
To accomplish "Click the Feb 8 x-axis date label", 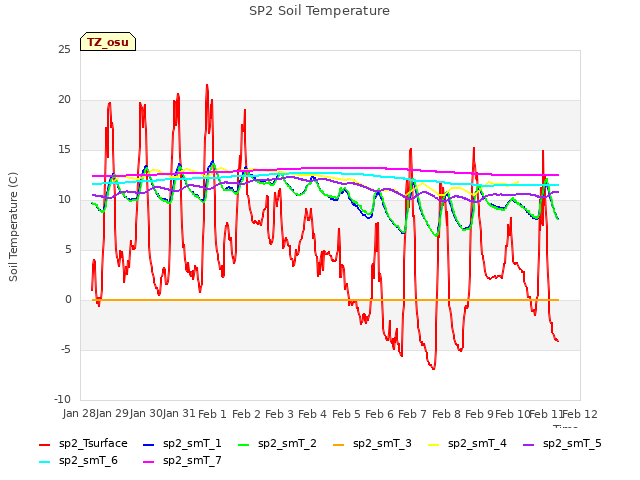I will 446,414.
